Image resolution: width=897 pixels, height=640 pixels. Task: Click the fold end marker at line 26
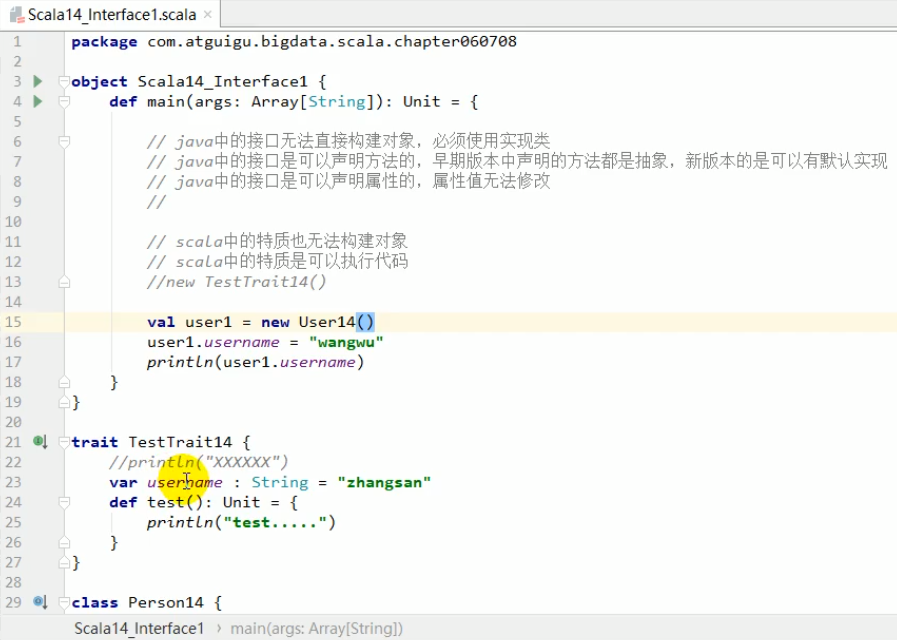pos(64,542)
